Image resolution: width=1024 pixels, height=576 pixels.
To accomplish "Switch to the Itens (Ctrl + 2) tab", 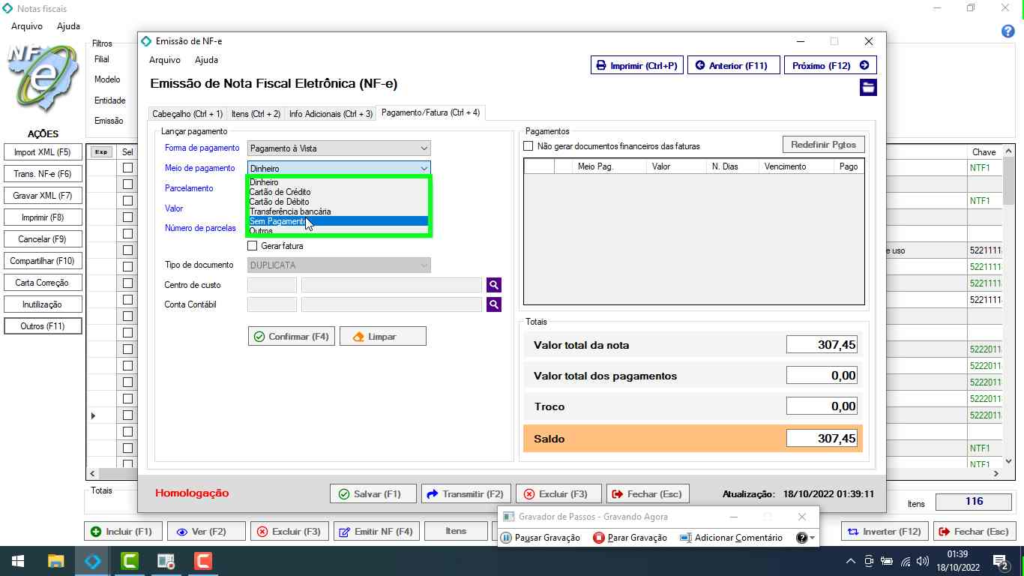I will click(255, 114).
